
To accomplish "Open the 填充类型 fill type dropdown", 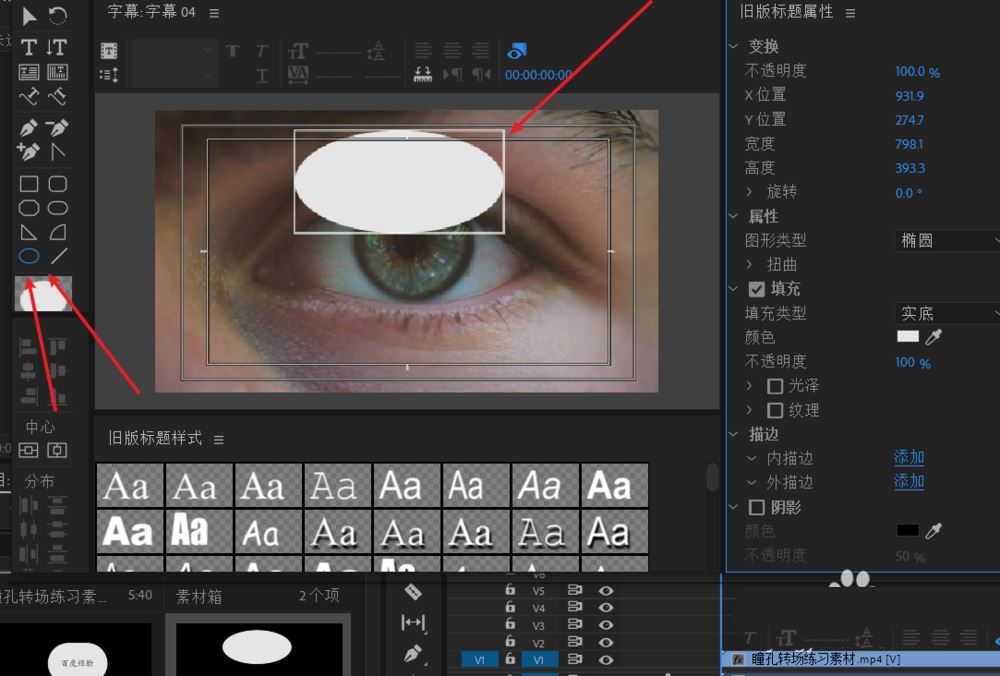I will (x=945, y=313).
